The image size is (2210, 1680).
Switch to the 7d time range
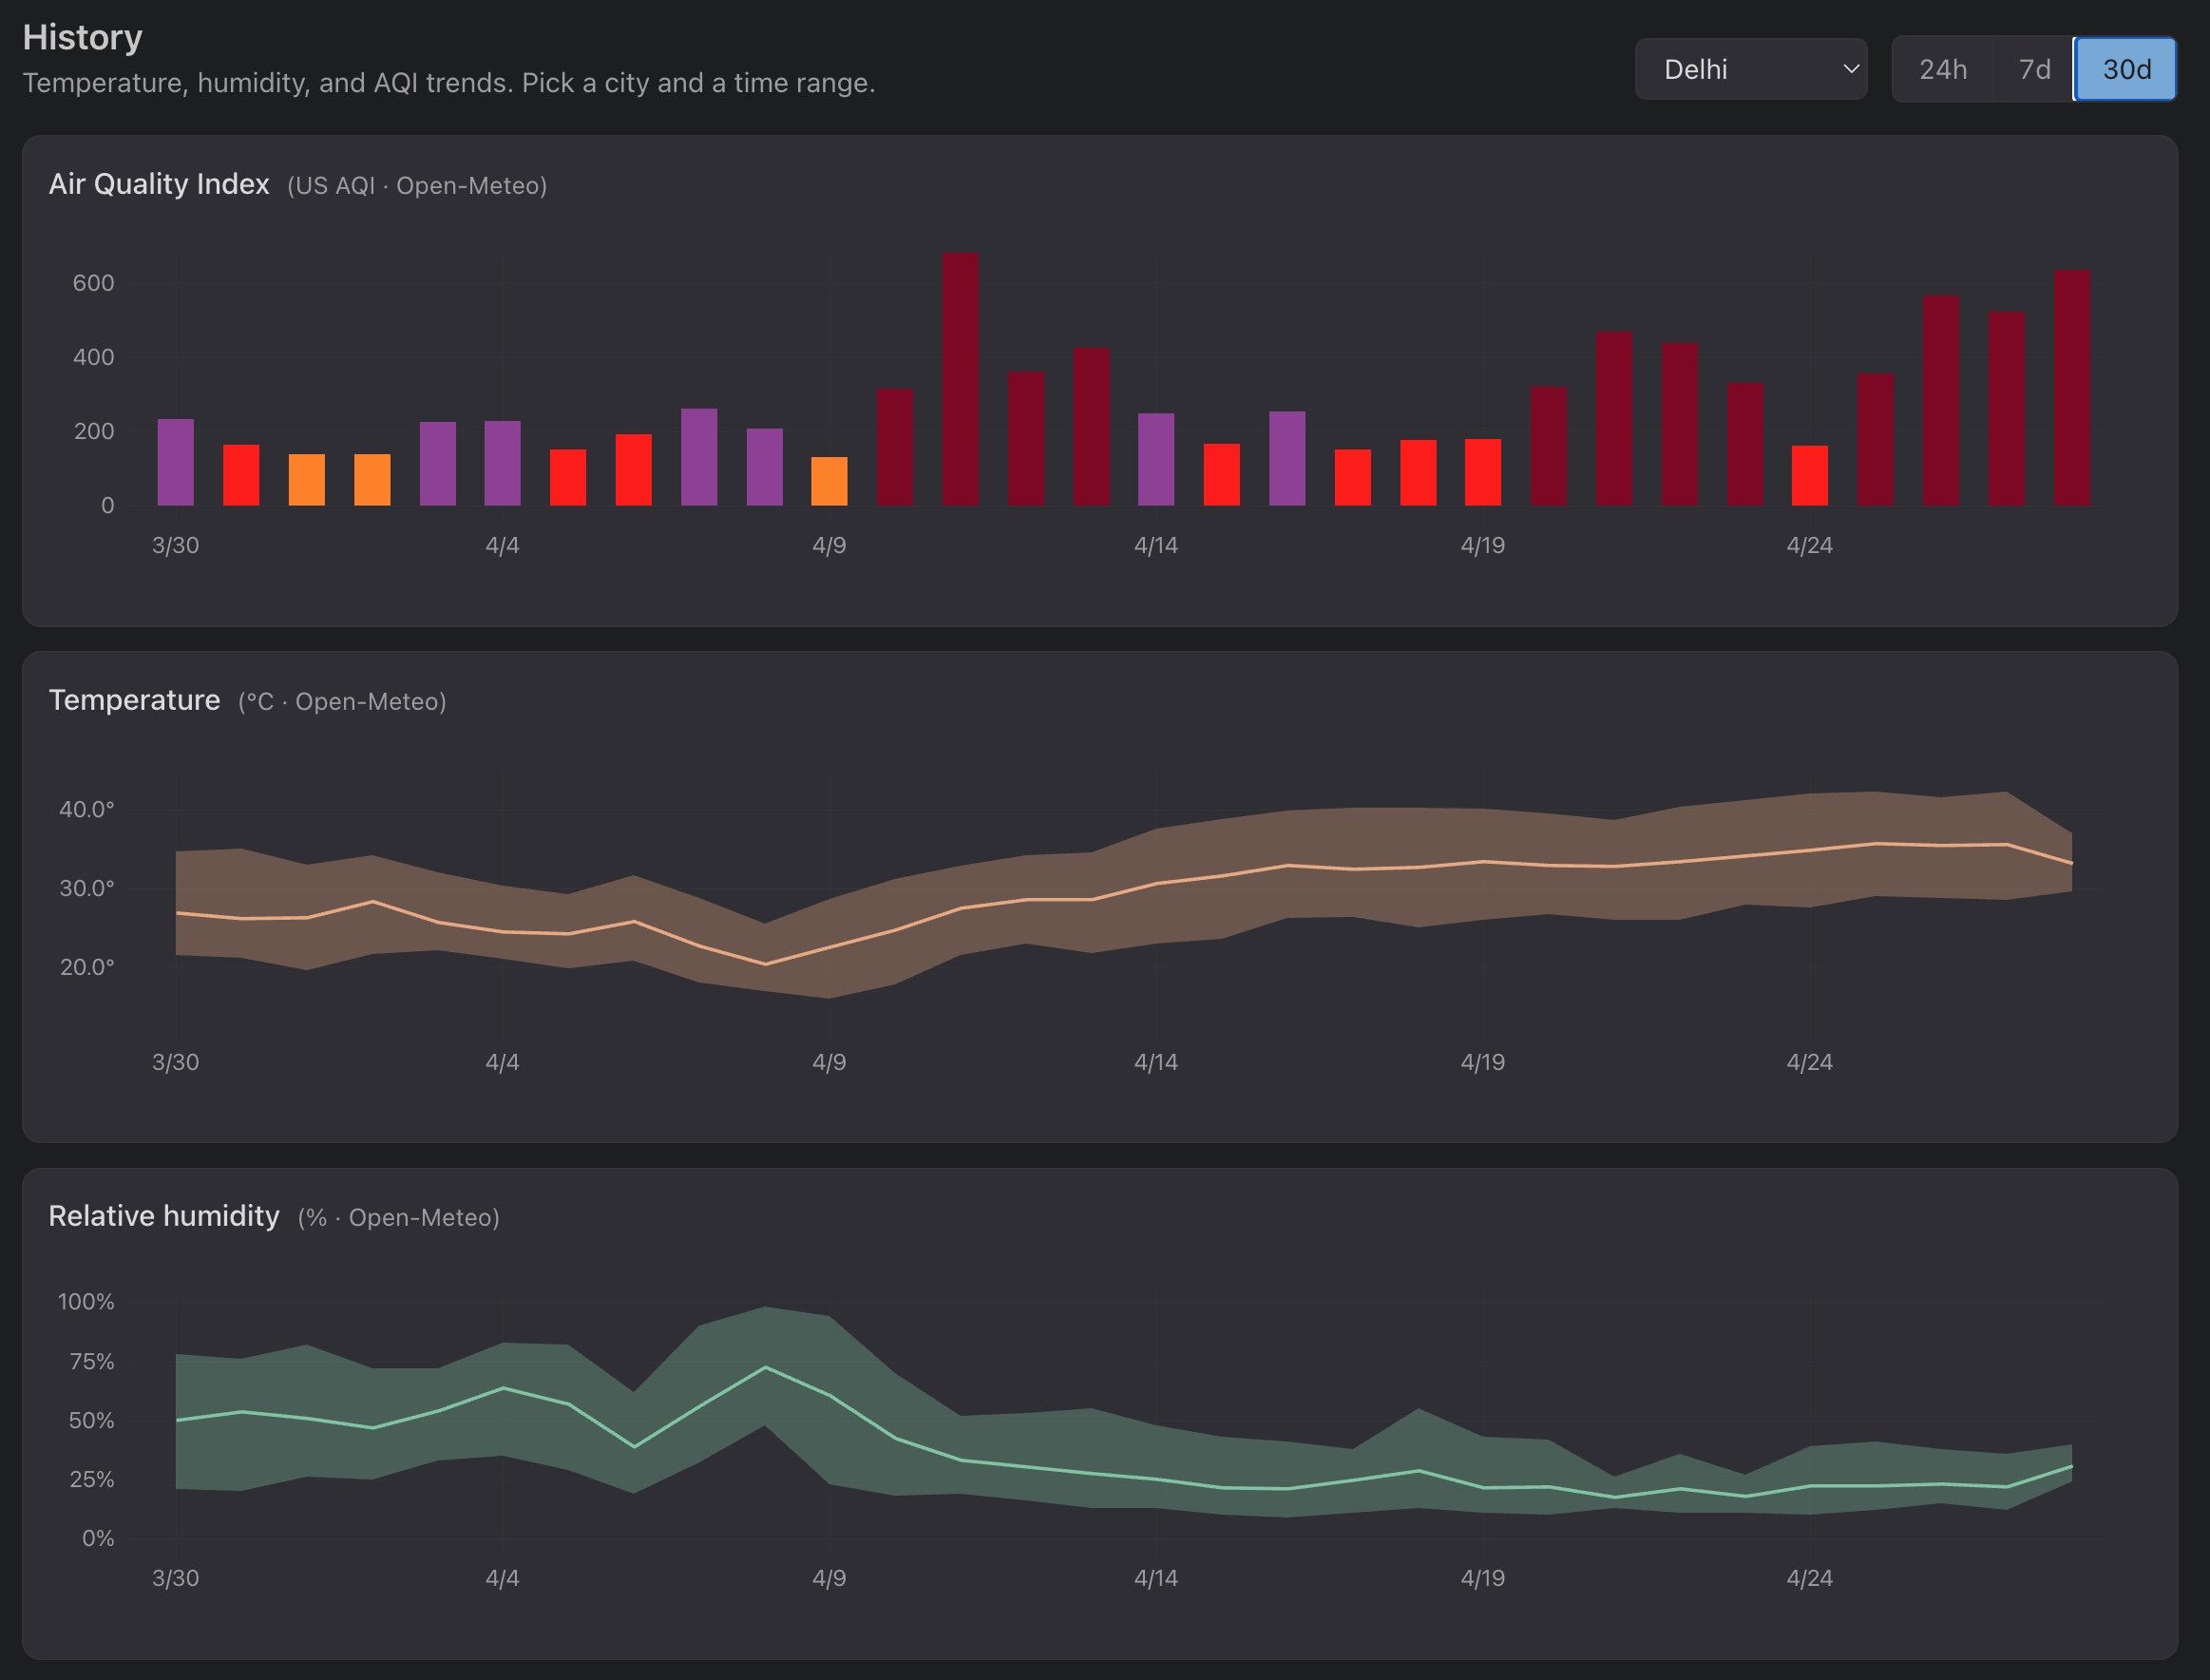click(x=2032, y=68)
